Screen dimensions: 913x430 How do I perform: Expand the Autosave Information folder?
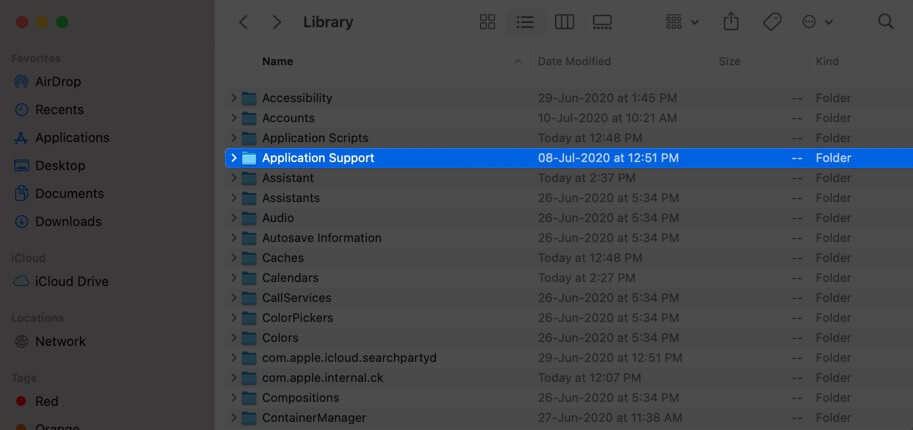(233, 238)
